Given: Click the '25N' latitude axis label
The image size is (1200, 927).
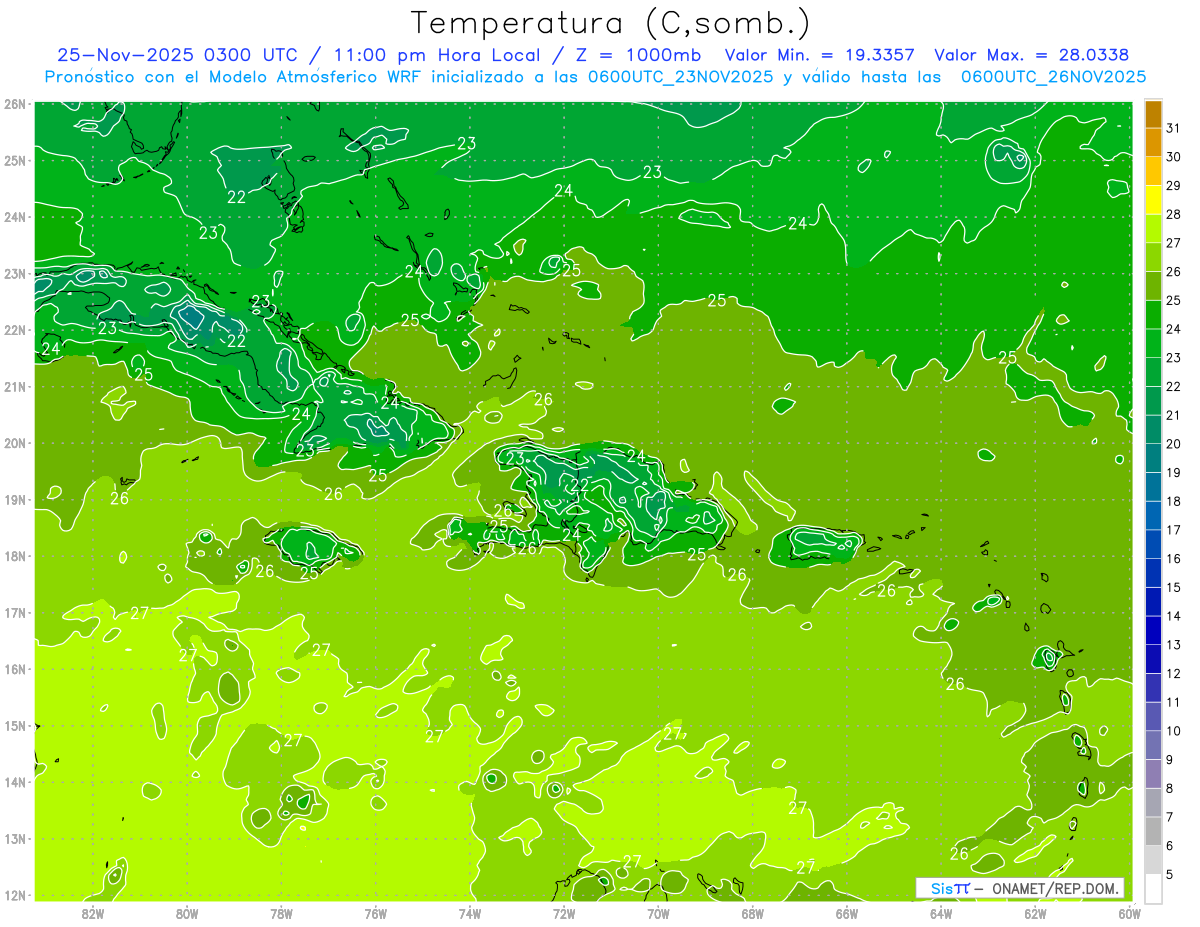Looking at the screenshot, I should (15, 160).
